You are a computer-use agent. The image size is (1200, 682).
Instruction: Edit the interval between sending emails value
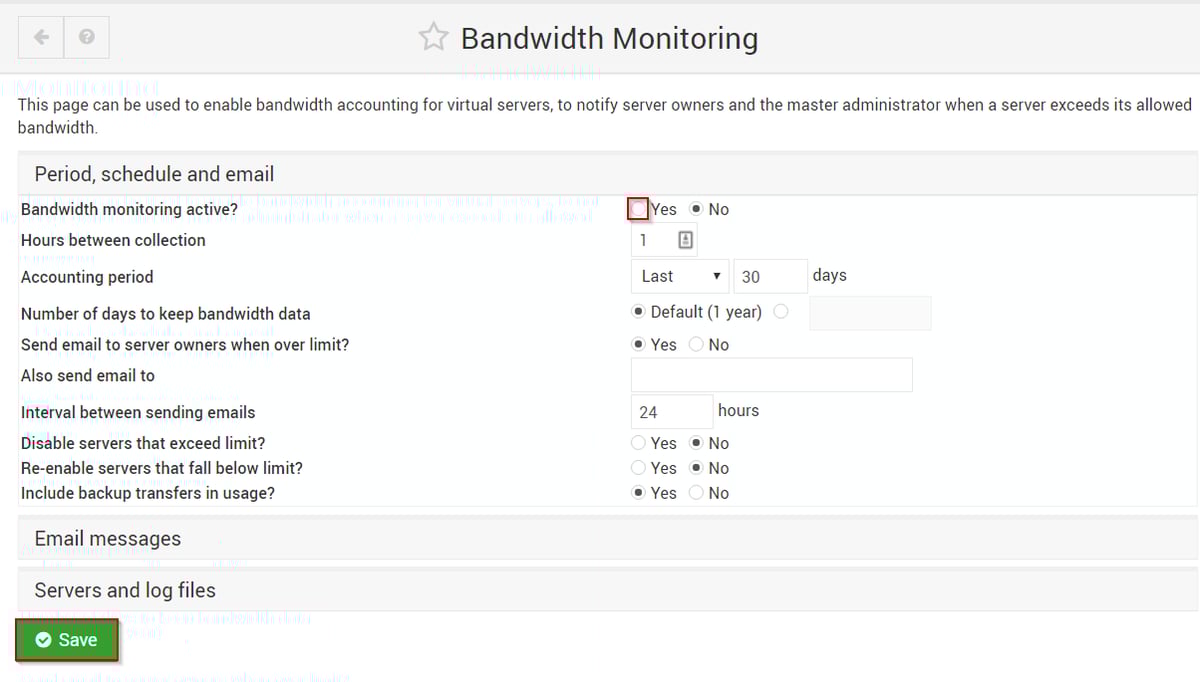click(x=670, y=410)
